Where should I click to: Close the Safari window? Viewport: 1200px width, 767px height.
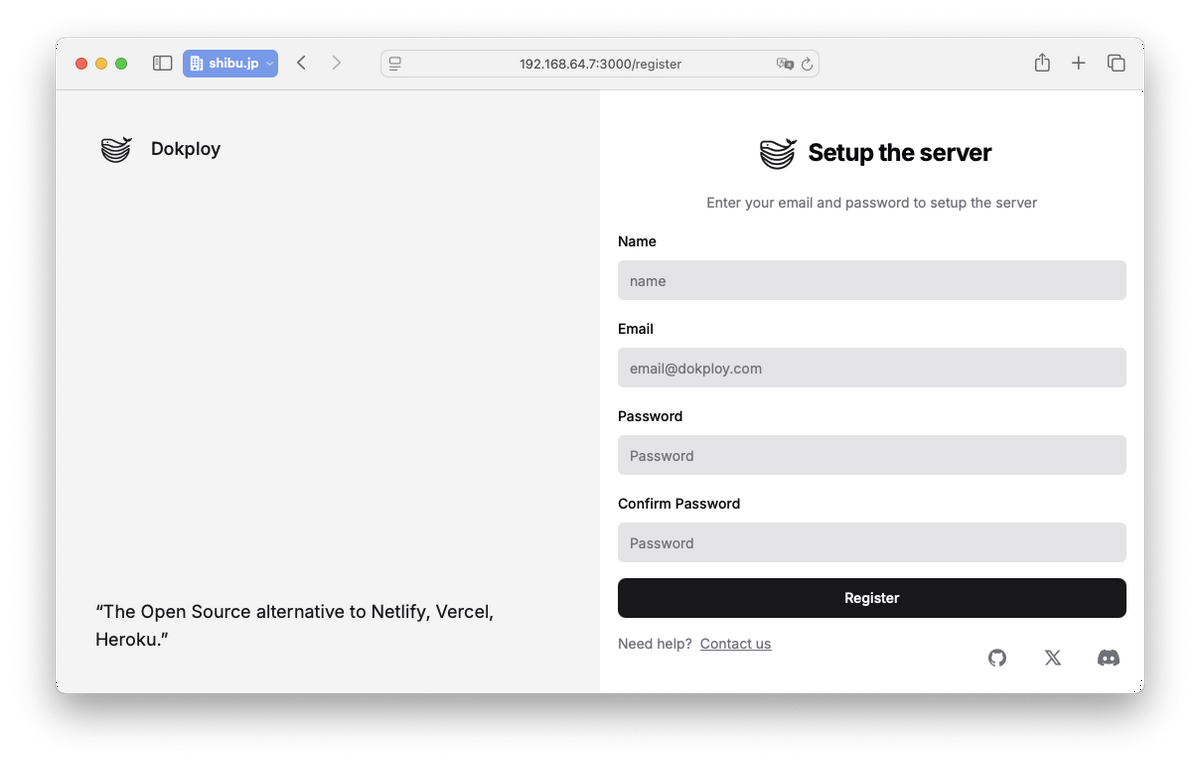pyautogui.click(x=82, y=64)
